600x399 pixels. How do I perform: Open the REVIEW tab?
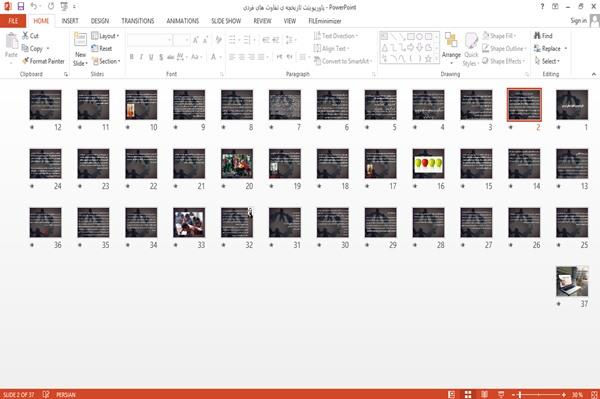[x=262, y=21]
